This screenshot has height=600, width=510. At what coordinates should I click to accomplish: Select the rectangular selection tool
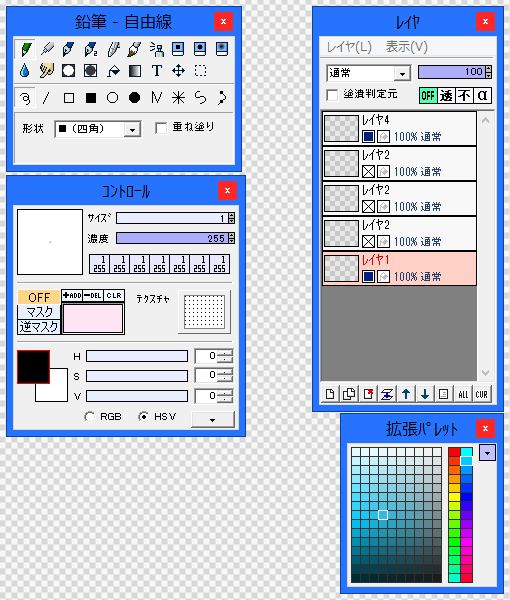200,71
